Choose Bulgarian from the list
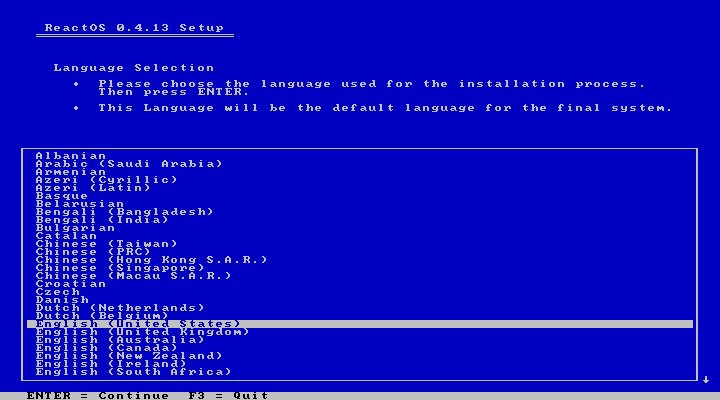Screen dimensions: 720x400 pos(75,228)
